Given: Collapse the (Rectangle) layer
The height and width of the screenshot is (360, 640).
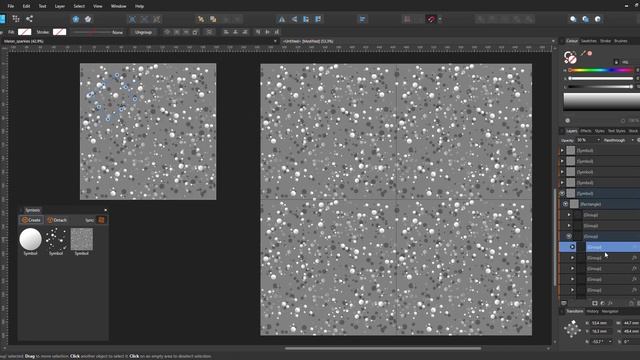Looking at the screenshot, I should pos(565,204).
